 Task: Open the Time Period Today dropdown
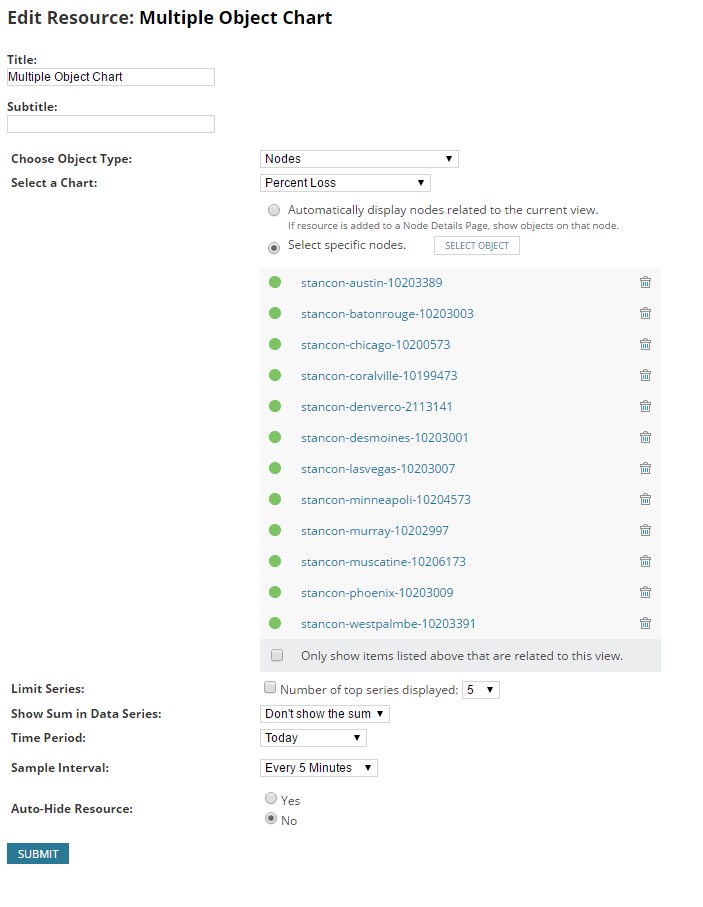coord(313,738)
